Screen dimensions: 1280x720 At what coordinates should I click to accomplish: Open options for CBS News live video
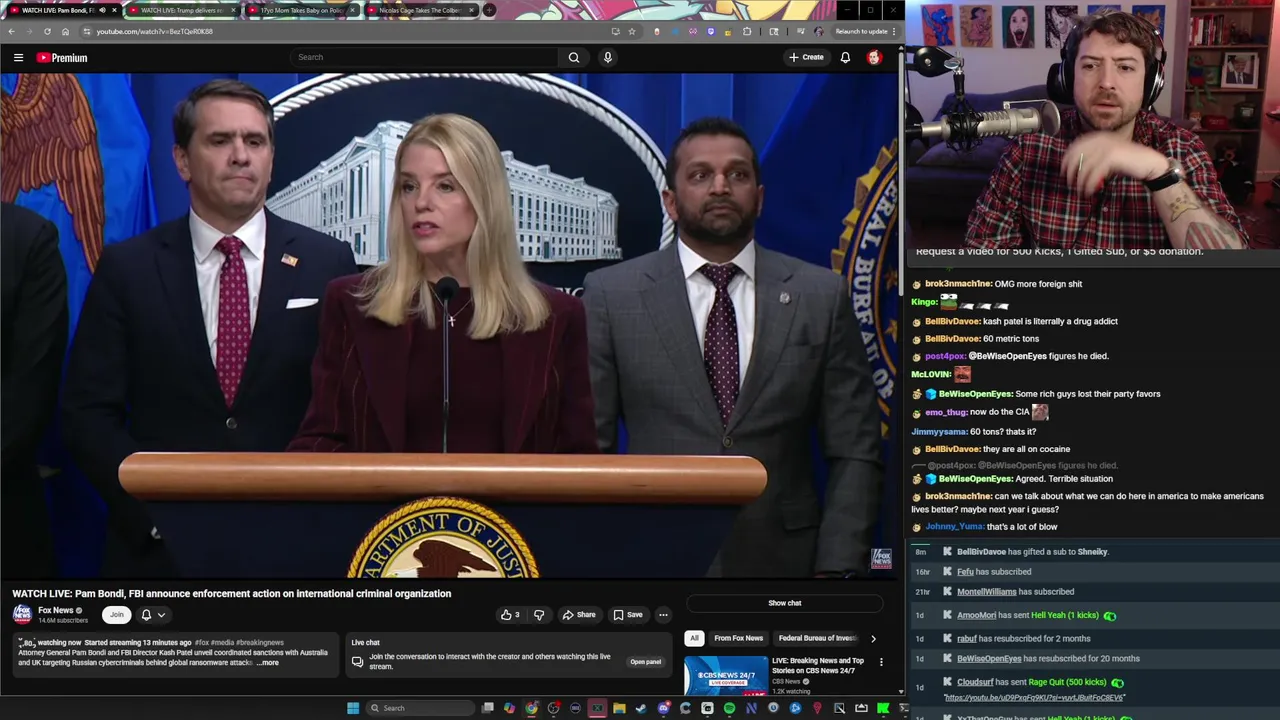click(x=881, y=662)
